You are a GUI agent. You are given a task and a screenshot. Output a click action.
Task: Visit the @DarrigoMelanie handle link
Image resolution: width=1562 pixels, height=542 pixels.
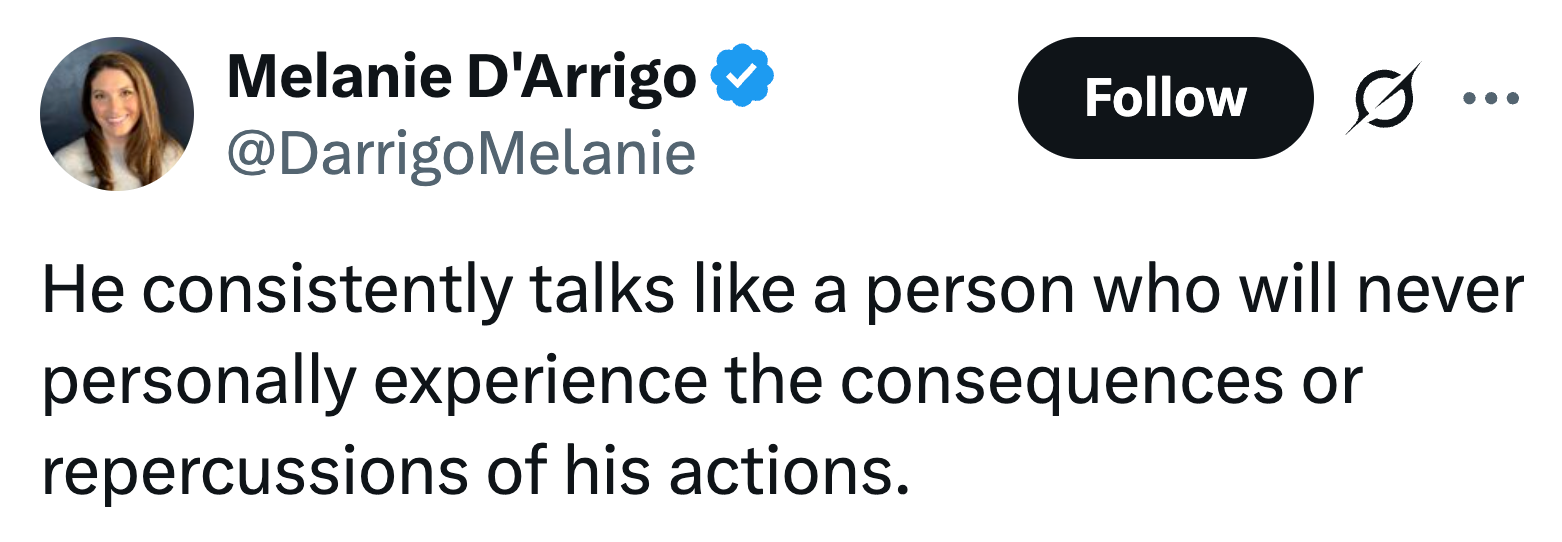tap(461, 153)
